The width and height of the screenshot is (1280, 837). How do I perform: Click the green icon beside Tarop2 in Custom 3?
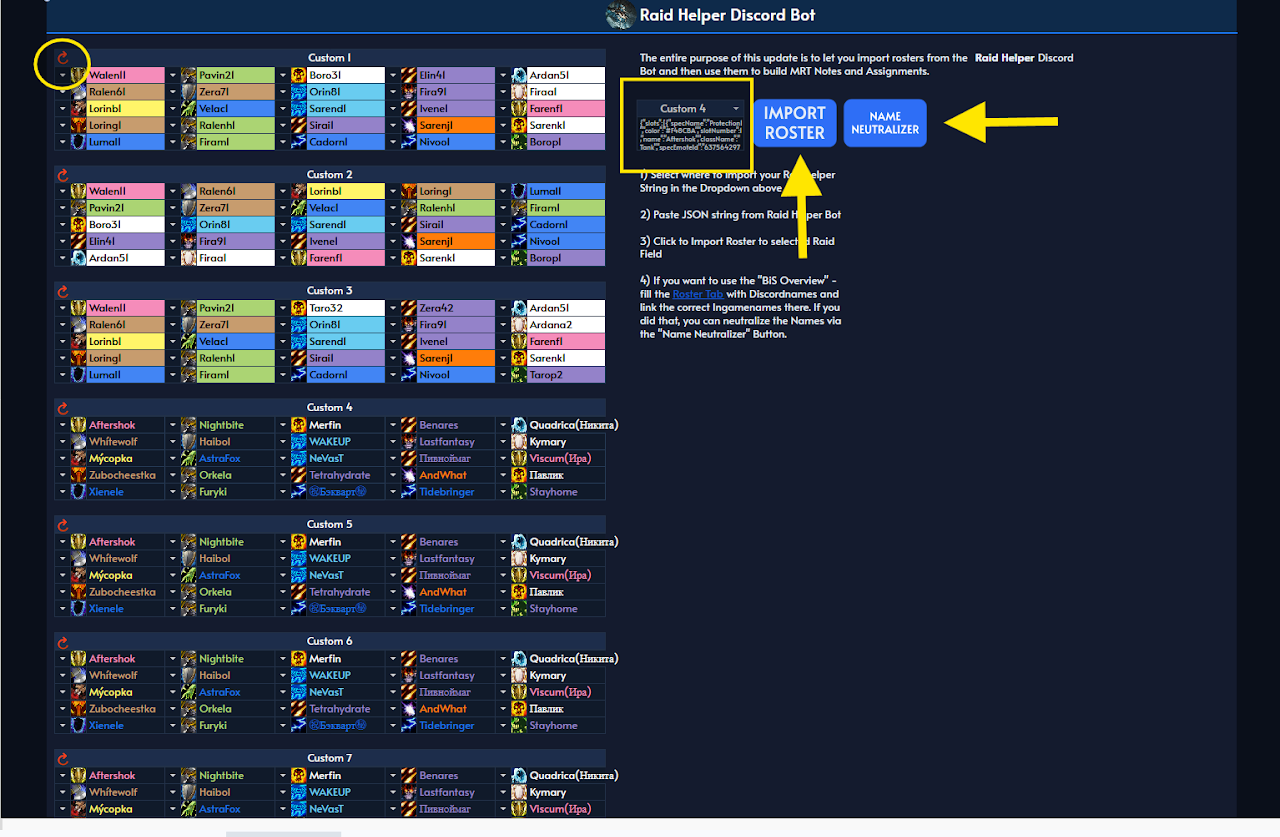point(519,375)
